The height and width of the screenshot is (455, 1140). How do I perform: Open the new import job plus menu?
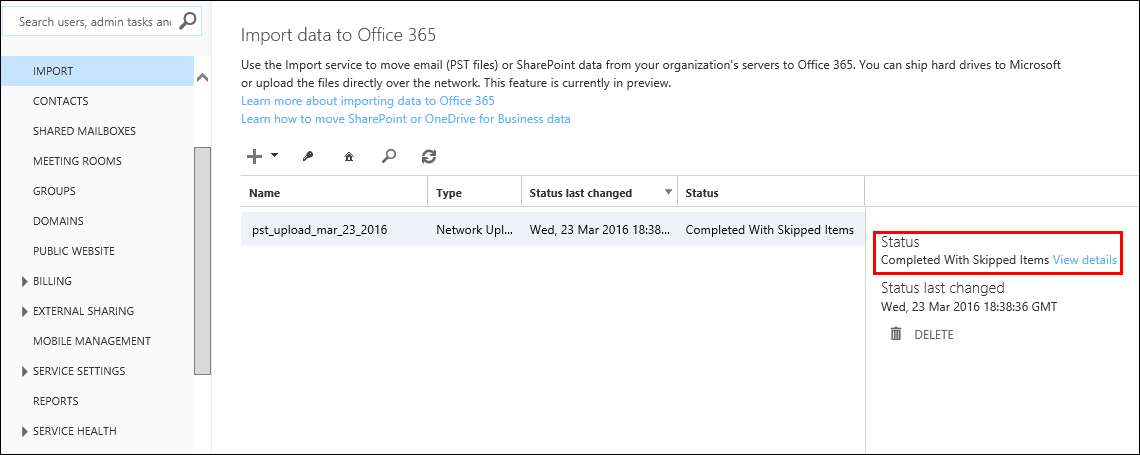click(254, 156)
